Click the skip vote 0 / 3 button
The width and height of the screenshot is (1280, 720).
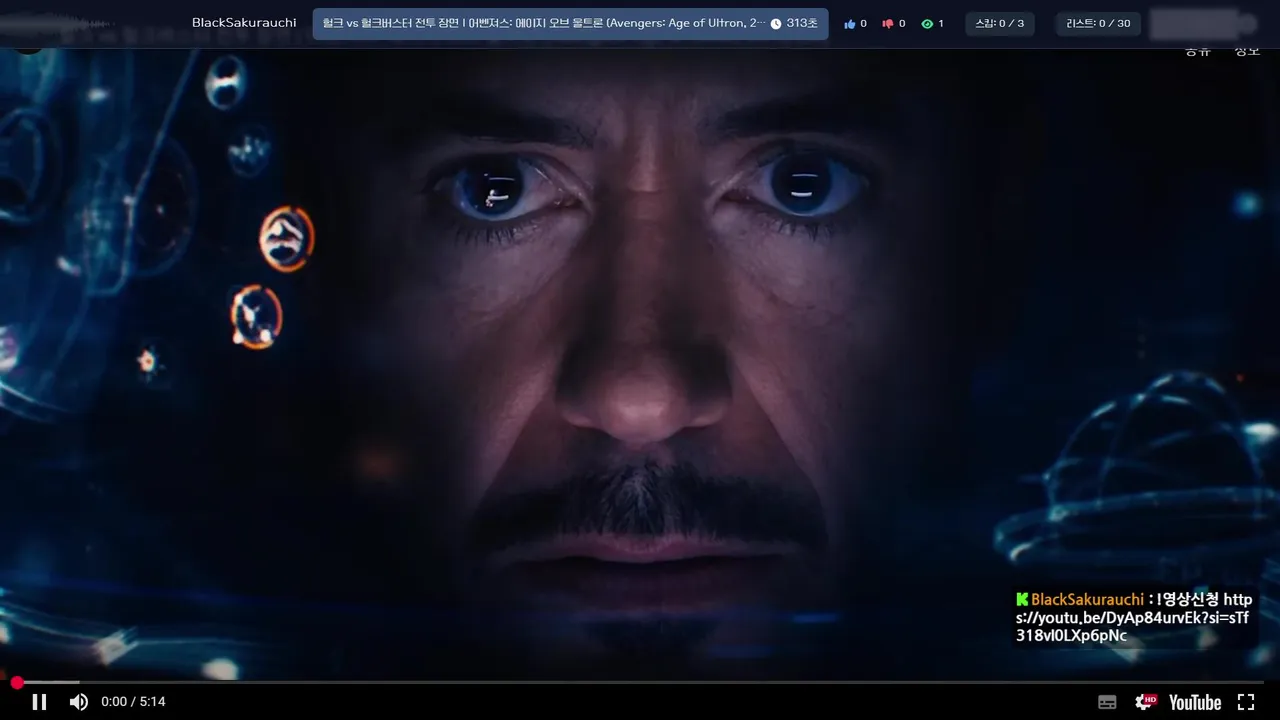[999, 24]
